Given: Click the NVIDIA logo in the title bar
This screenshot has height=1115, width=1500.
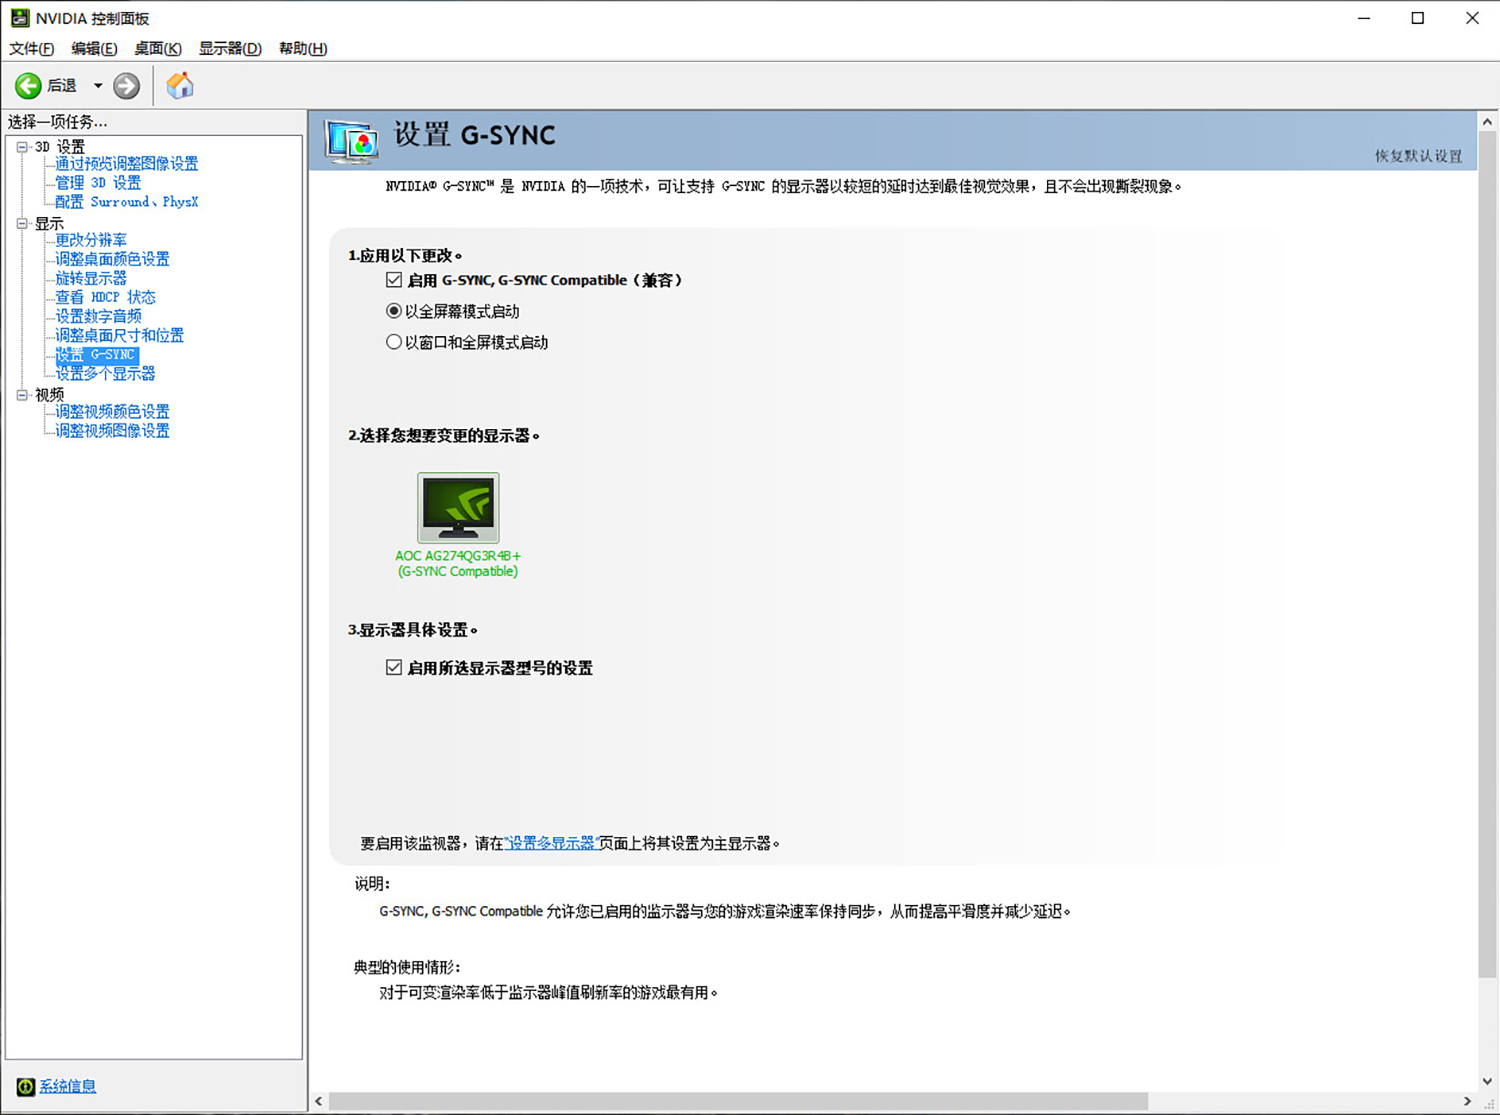Looking at the screenshot, I should pyautogui.click(x=21, y=17).
